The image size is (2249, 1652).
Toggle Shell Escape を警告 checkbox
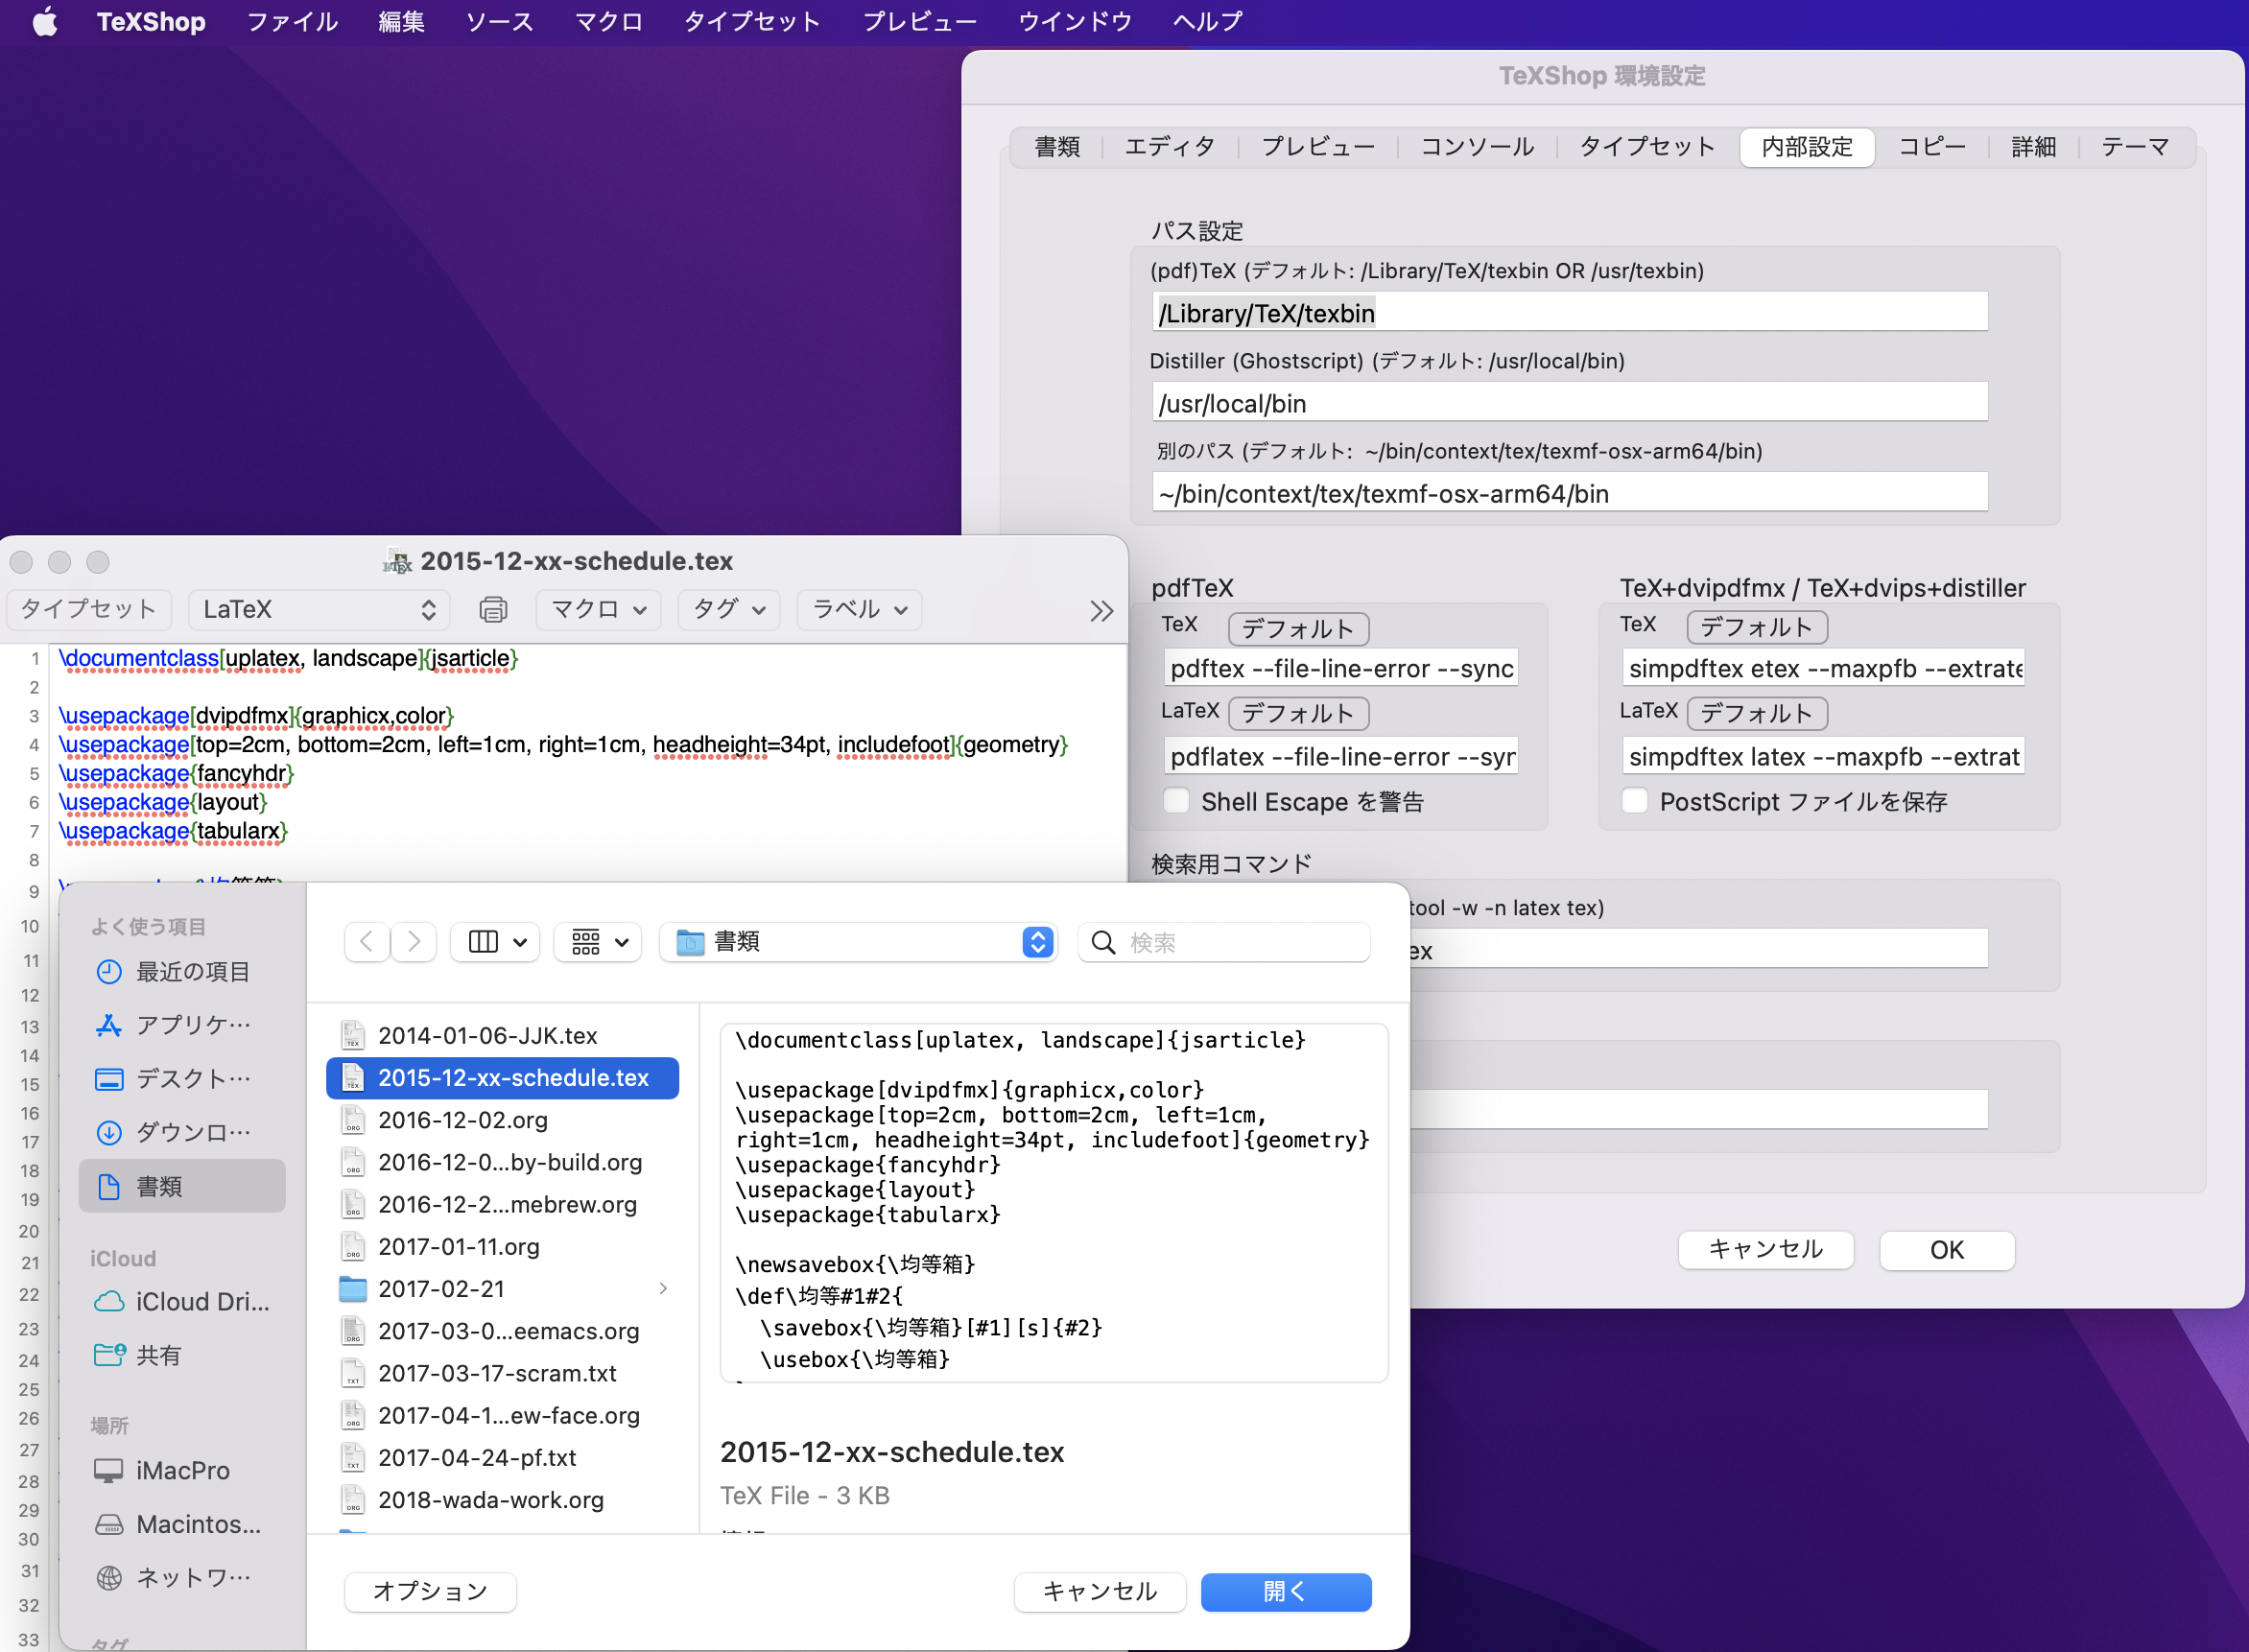click(1176, 801)
